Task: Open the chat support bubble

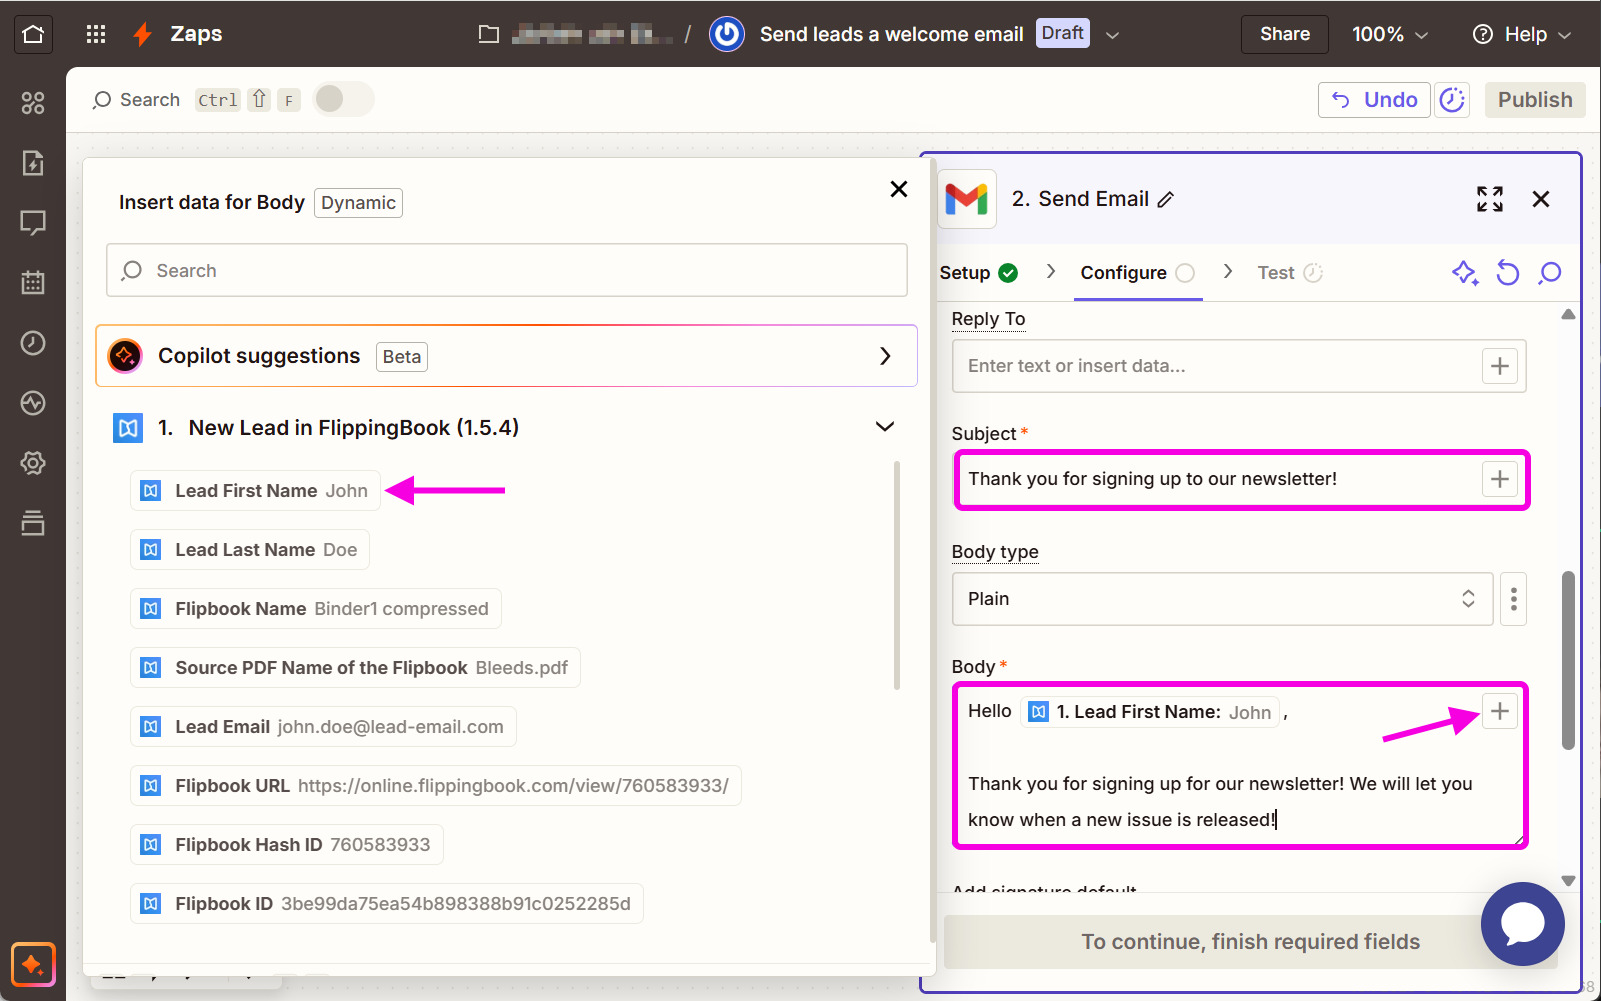Action: click(1523, 924)
